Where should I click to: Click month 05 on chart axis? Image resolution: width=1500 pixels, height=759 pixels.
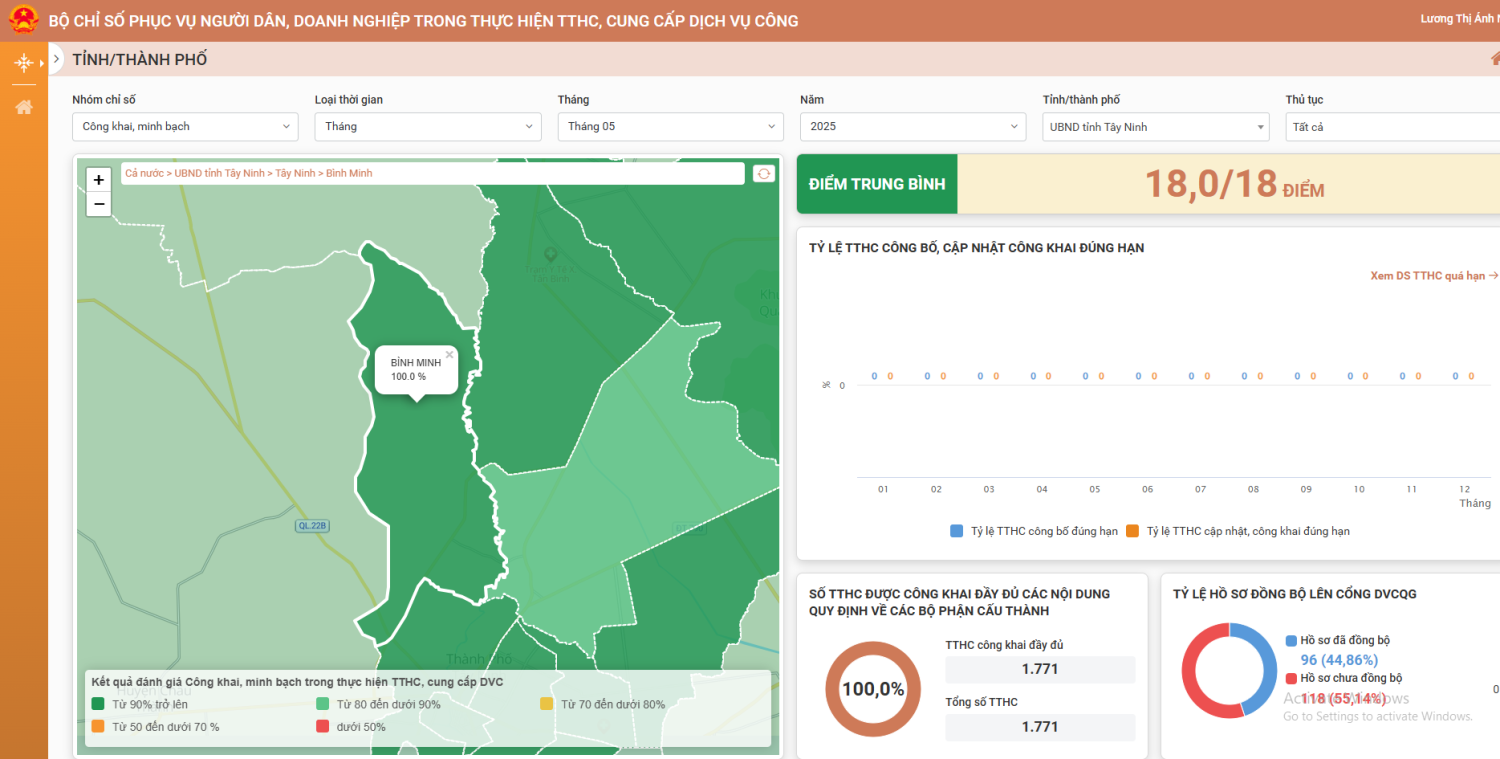coord(1094,490)
